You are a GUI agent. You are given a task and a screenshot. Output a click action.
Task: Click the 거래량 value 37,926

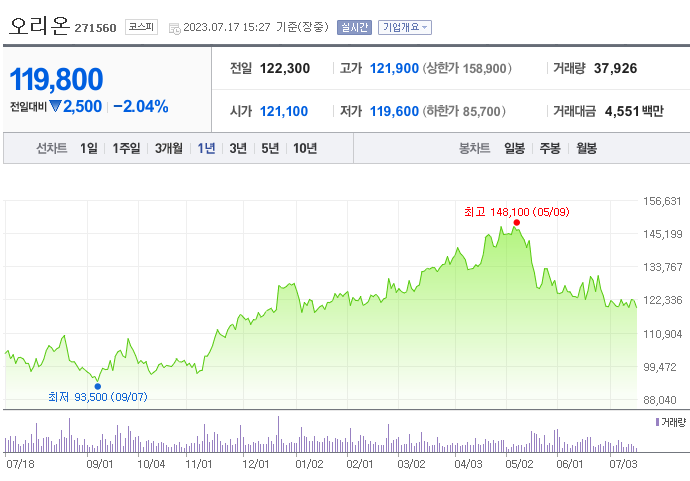click(x=615, y=68)
